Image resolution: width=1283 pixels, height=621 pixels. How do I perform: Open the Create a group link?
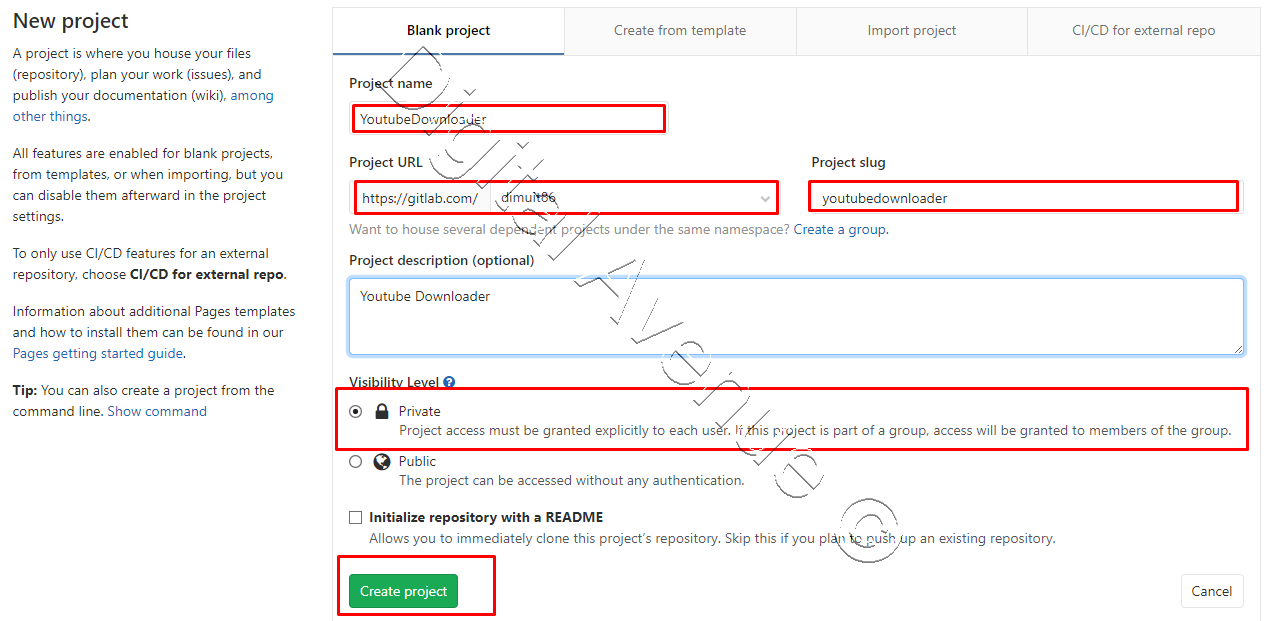click(839, 229)
